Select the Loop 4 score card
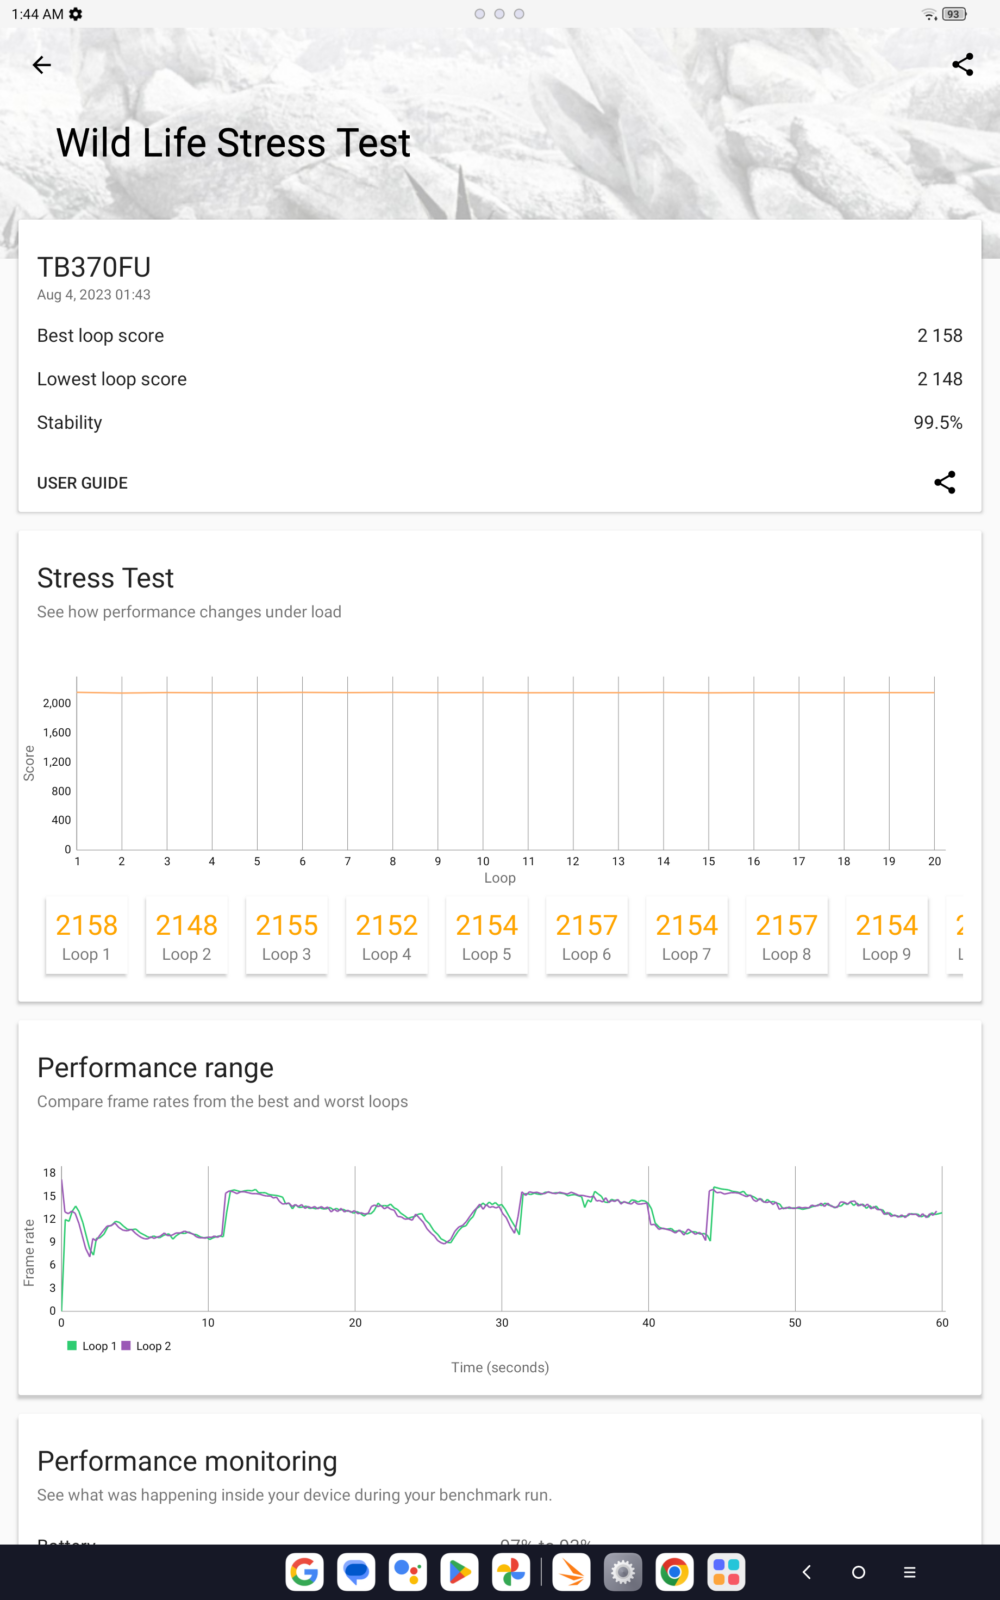 coord(386,936)
